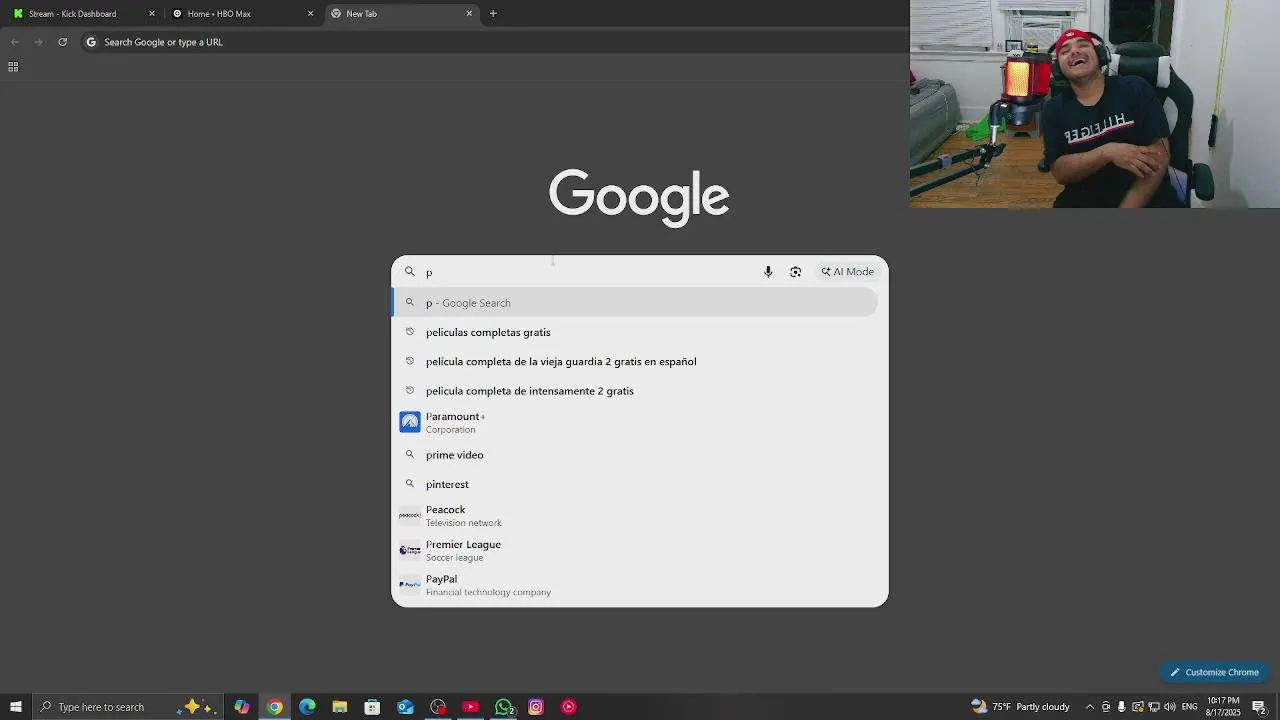The image size is (1280, 720).
Task: Open YouTube Music taskbar icon
Action: click(x=568, y=707)
